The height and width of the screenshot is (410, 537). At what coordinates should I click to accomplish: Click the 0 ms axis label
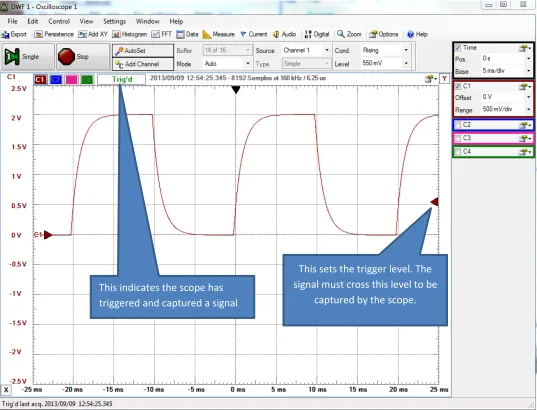tap(238, 389)
